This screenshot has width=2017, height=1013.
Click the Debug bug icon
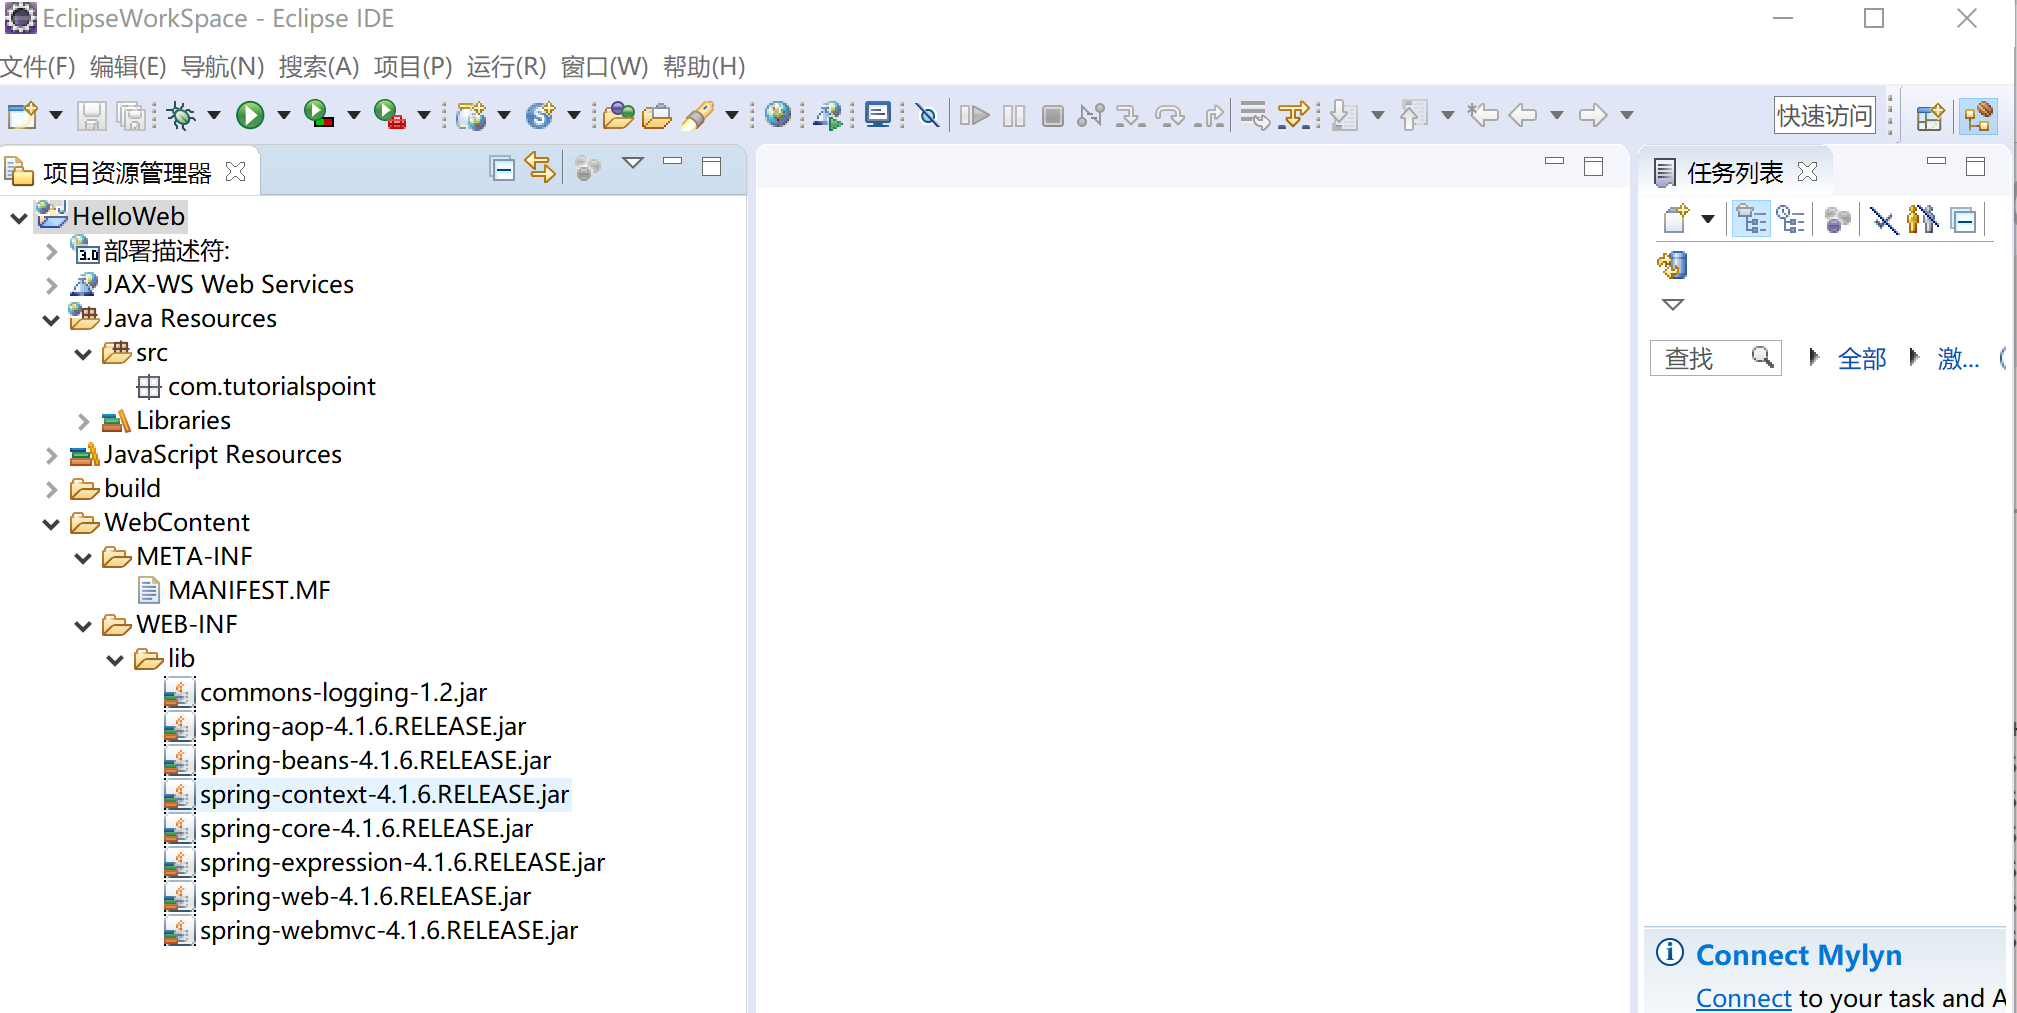click(x=181, y=116)
